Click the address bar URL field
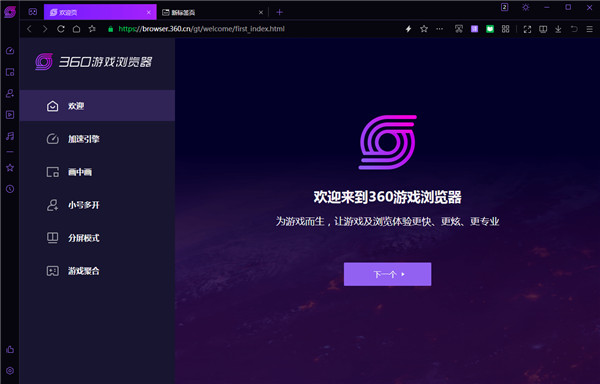 (253, 29)
